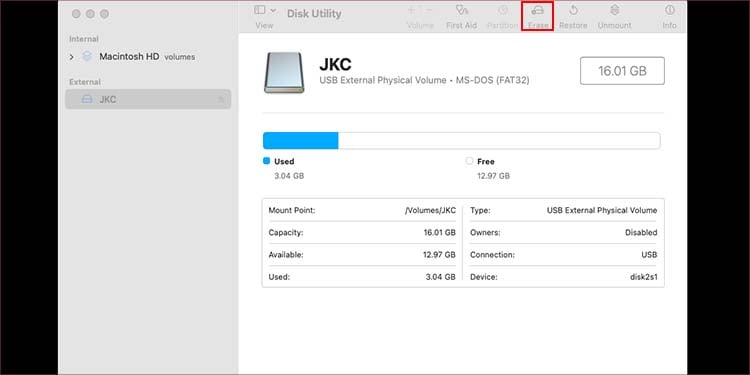Click the Erase toolbar icon
The width and height of the screenshot is (750, 375).
(538, 11)
